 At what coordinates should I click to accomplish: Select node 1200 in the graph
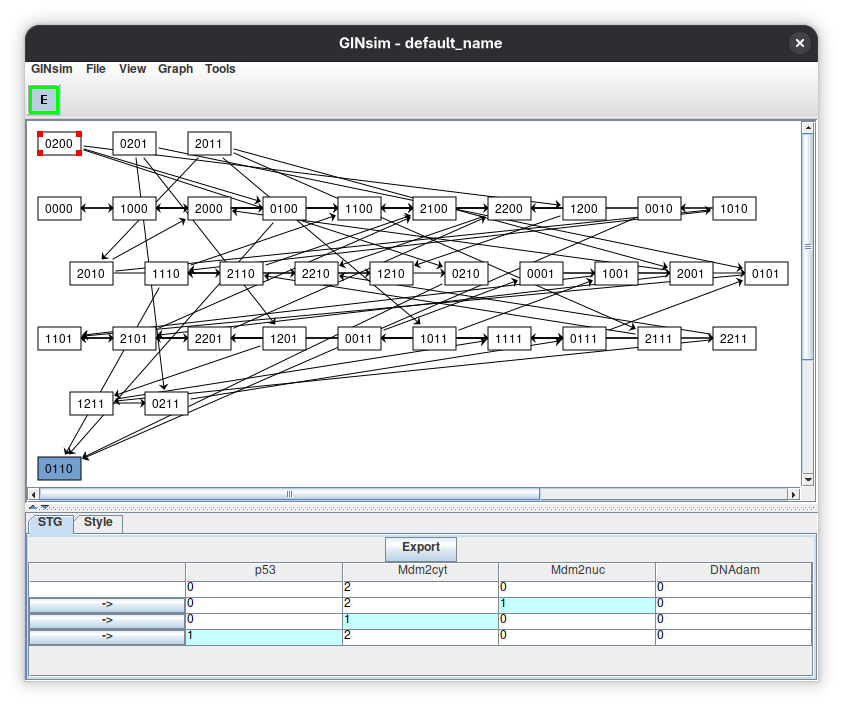tap(584, 209)
